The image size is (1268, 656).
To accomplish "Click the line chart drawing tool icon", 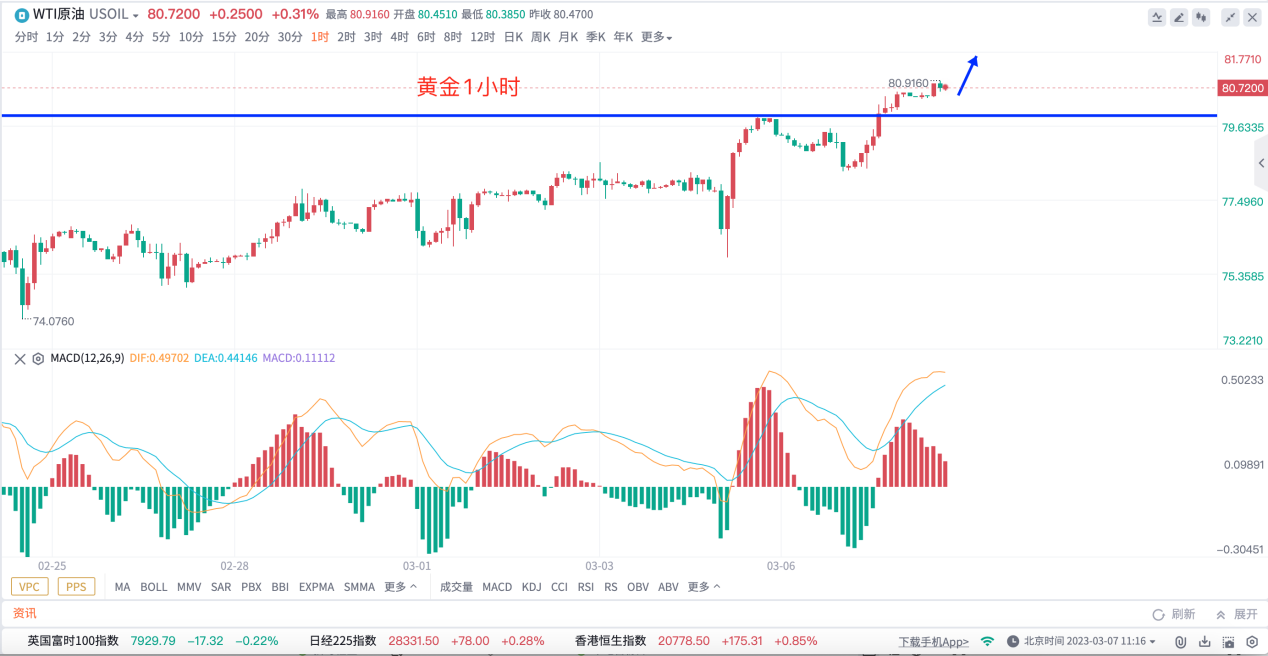I will pyautogui.click(x=1157, y=16).
